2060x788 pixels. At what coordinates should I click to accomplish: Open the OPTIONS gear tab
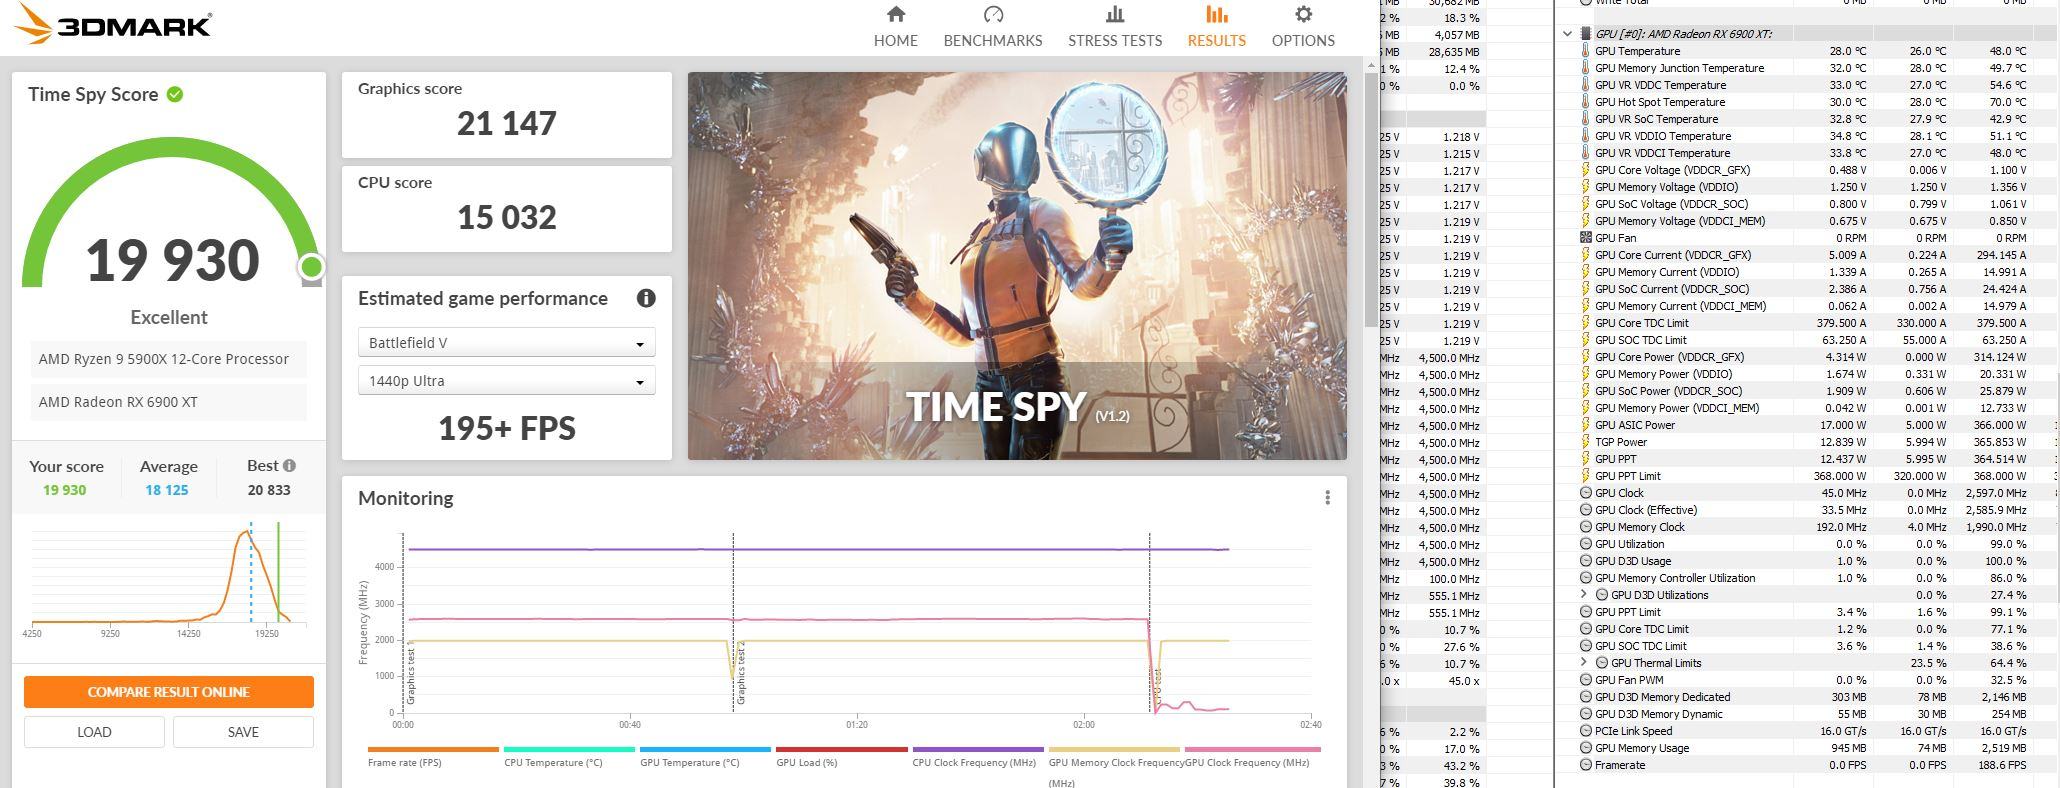pyautogui.click(x=1303, y=27)
